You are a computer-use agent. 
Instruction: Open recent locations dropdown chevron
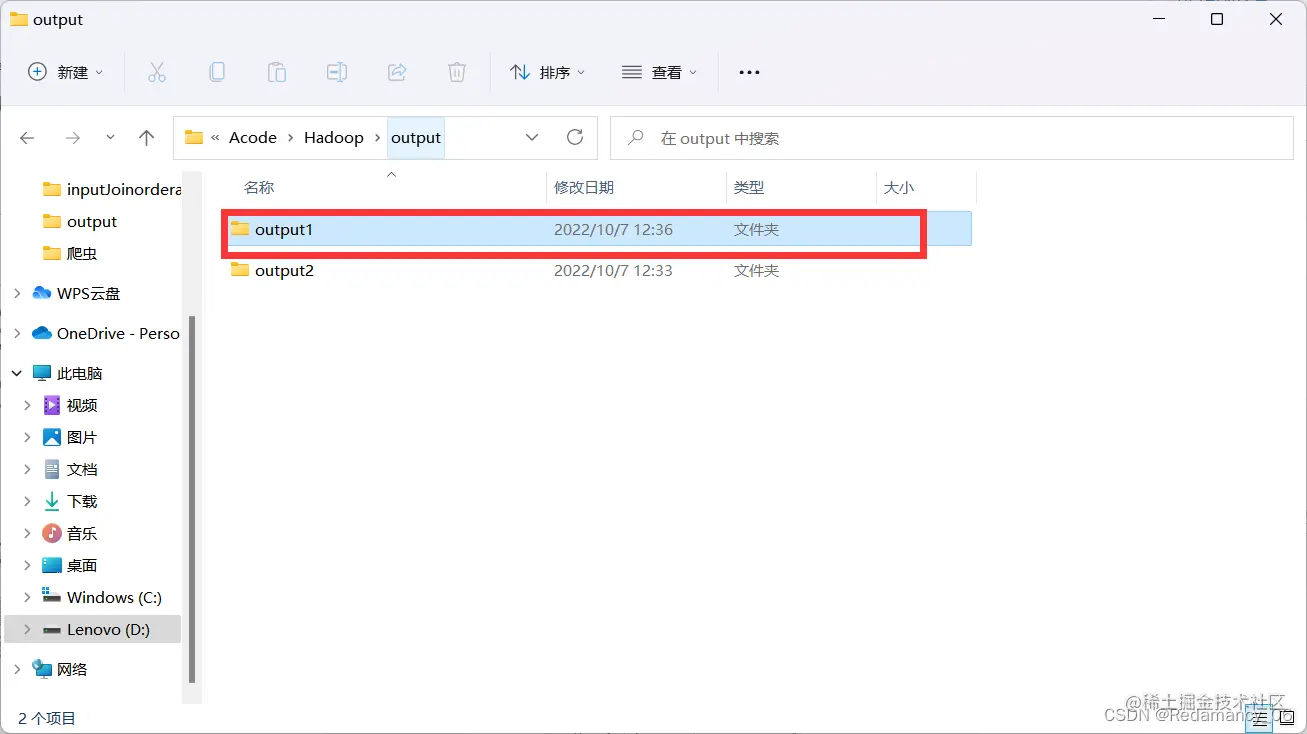coord(110,138)
